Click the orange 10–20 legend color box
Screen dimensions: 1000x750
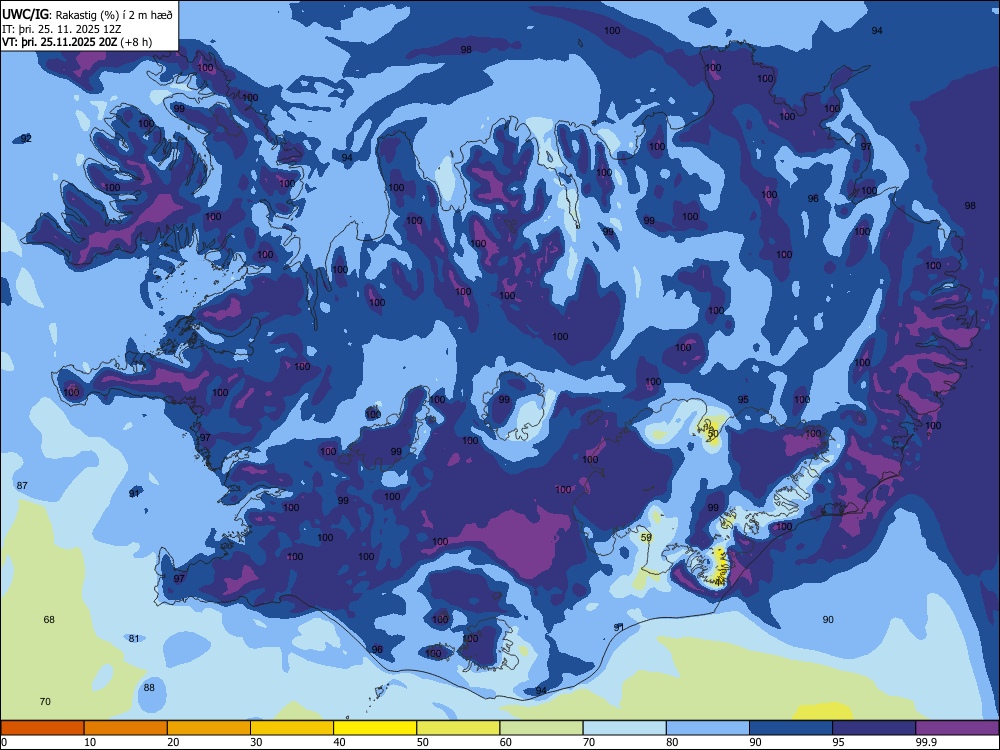126,728
